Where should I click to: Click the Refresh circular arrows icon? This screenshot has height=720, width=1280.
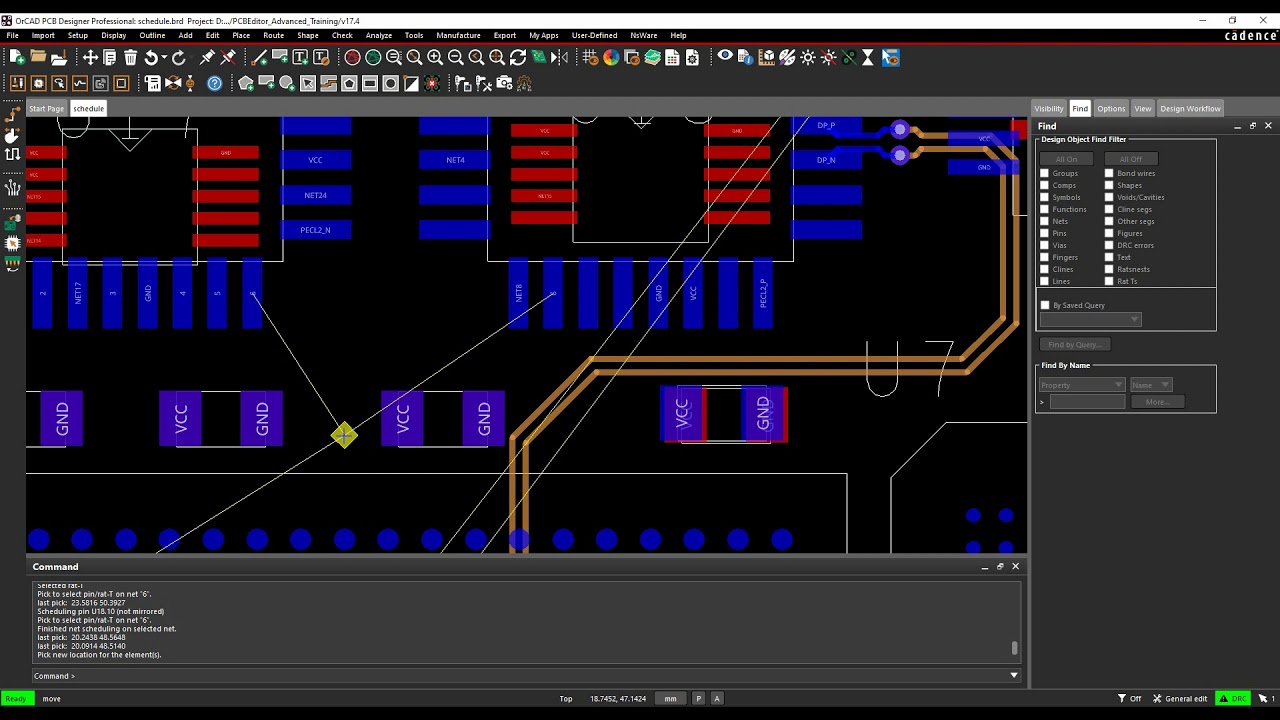(x=517, y=57)
